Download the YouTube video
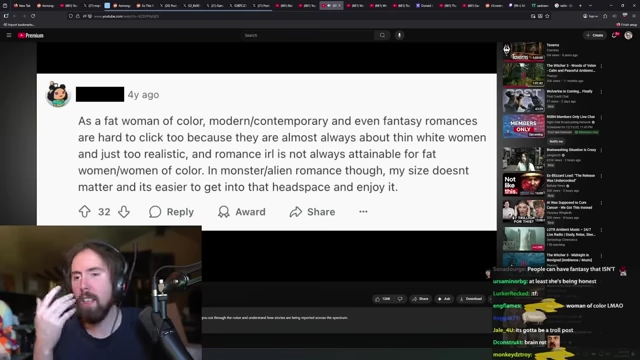The height and width of the screenshot is (360, 640). point(471,299)
